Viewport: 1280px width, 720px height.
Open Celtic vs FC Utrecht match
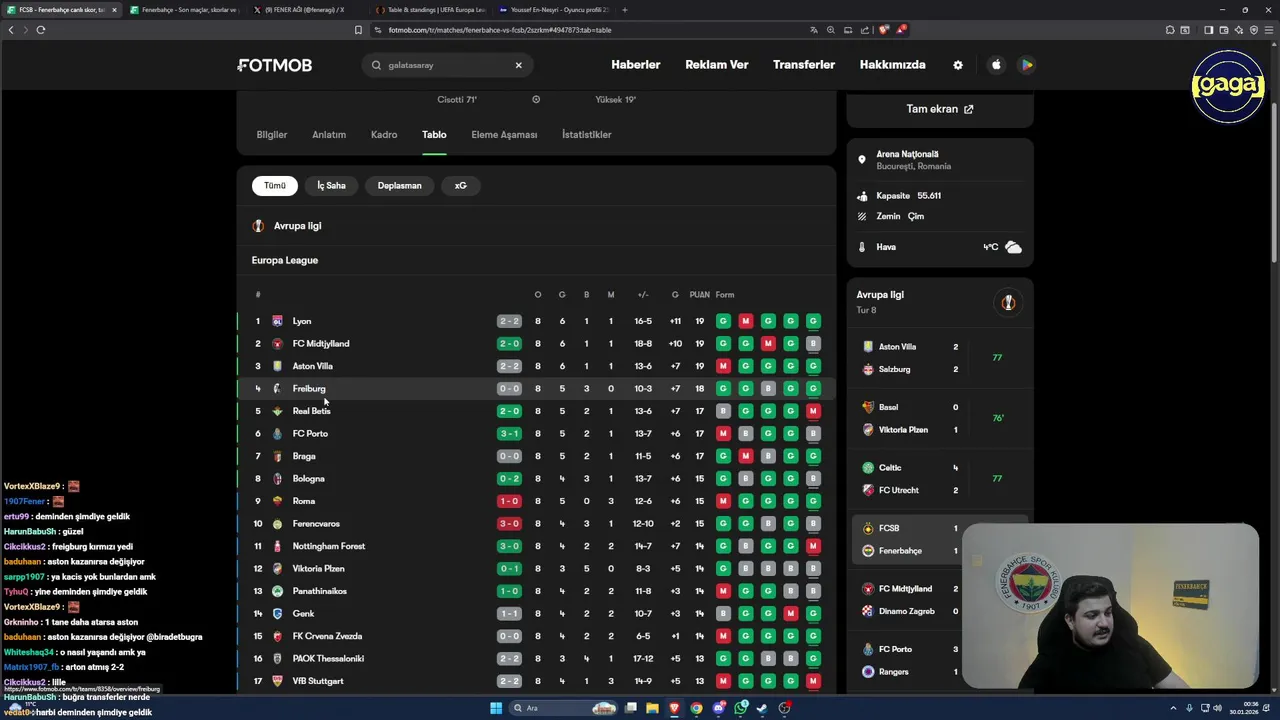coord(939,479)
